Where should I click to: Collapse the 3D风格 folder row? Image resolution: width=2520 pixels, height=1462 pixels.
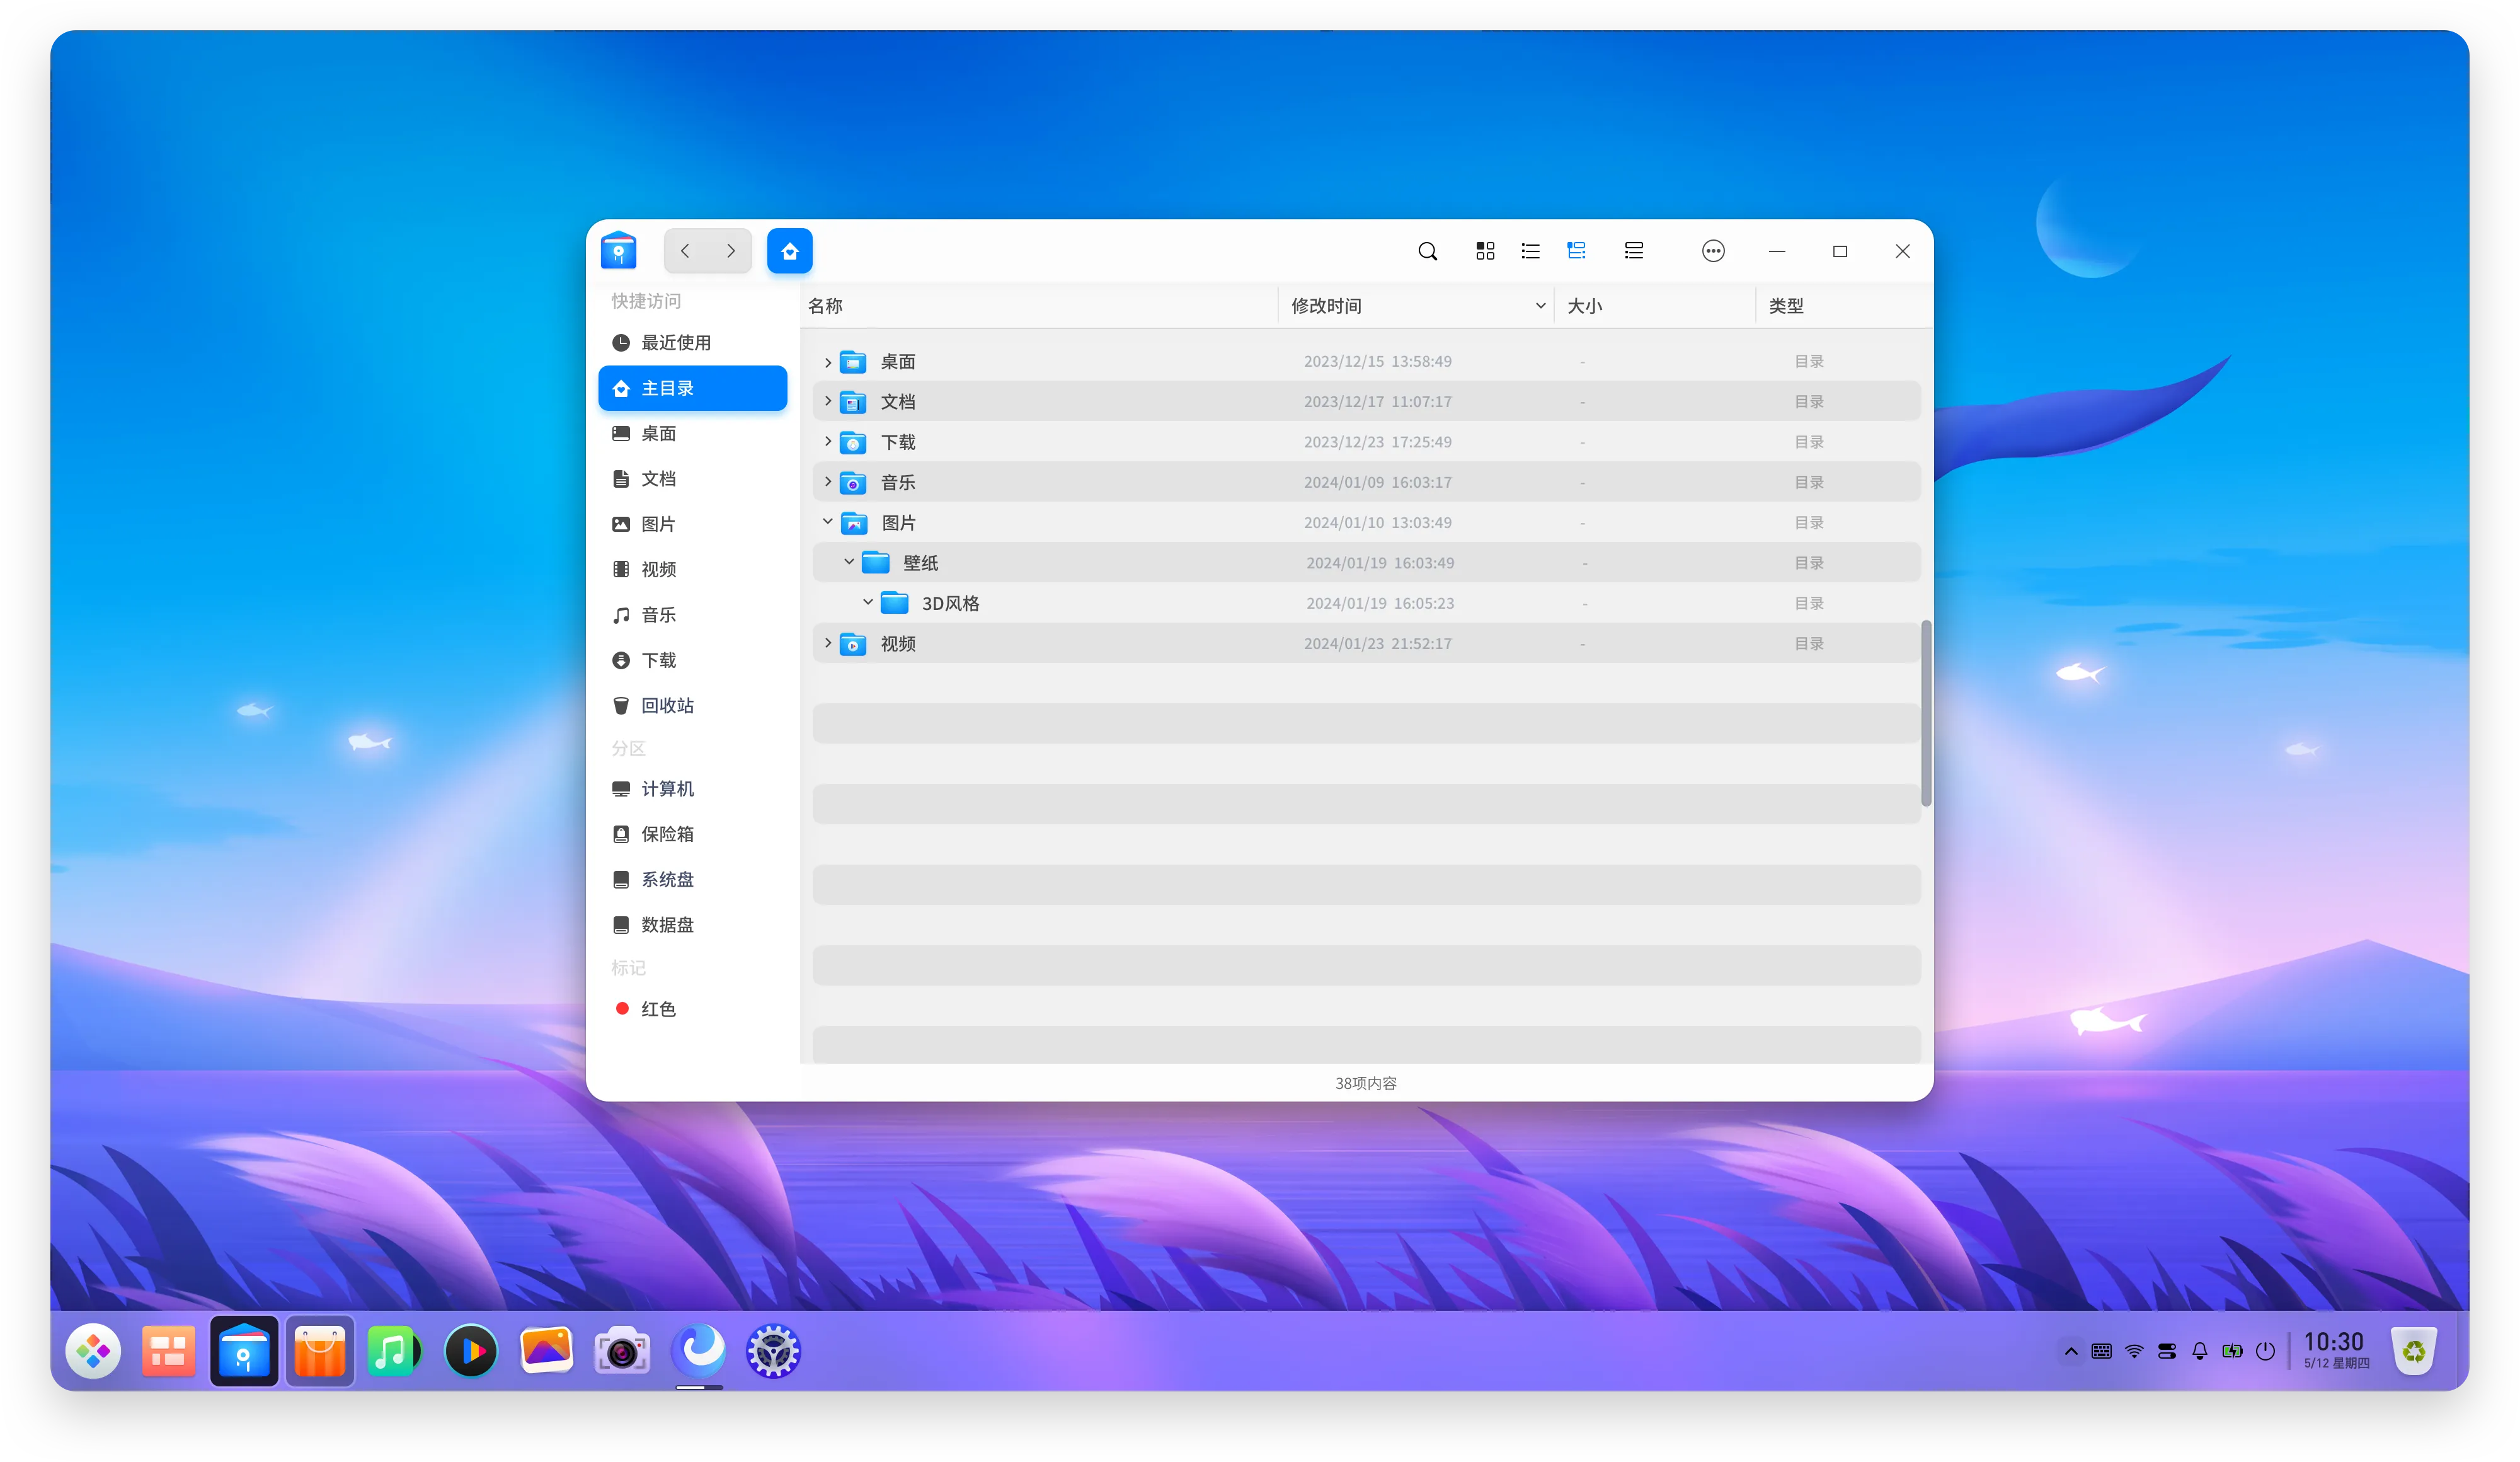tap(868, 602)
